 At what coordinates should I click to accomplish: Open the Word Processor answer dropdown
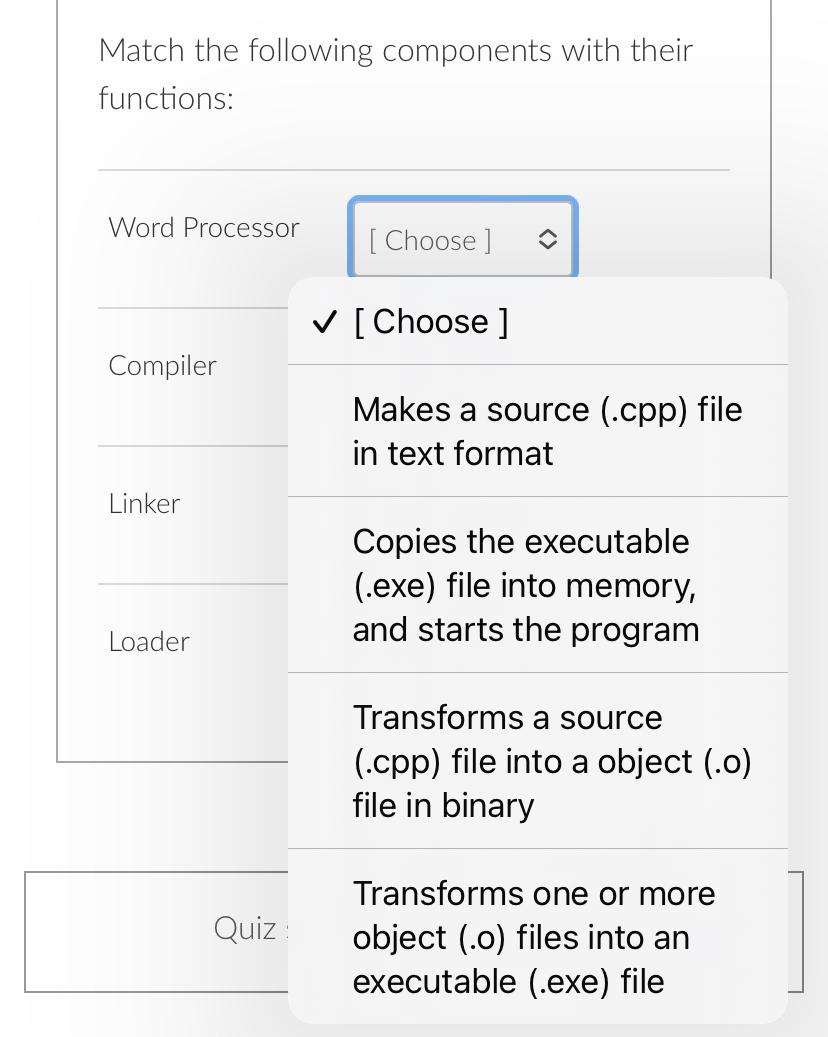tap(462, 238)
